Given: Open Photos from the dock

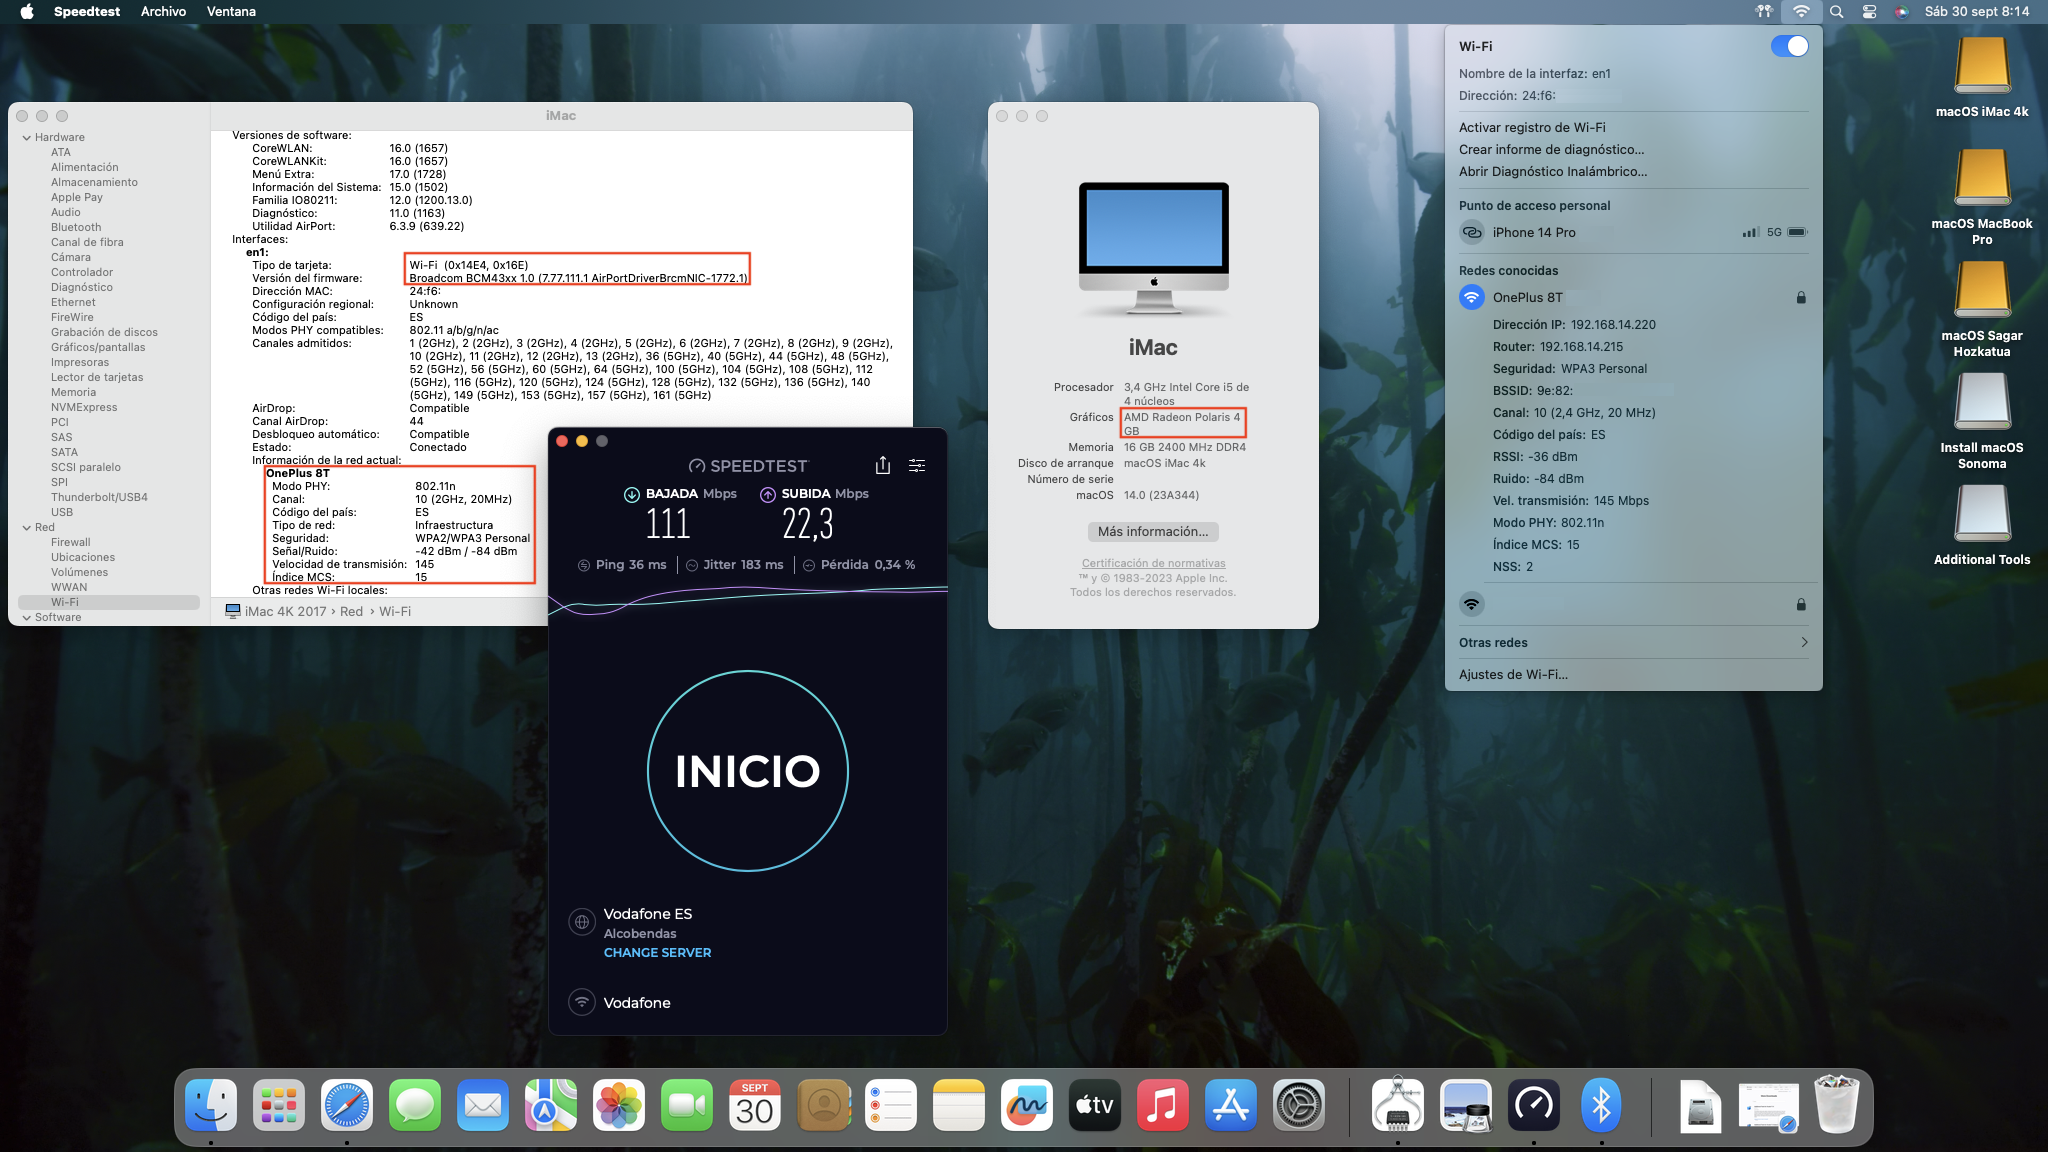Looking at the screenshot, I should pyautogui.click(x=619, y=1105).
